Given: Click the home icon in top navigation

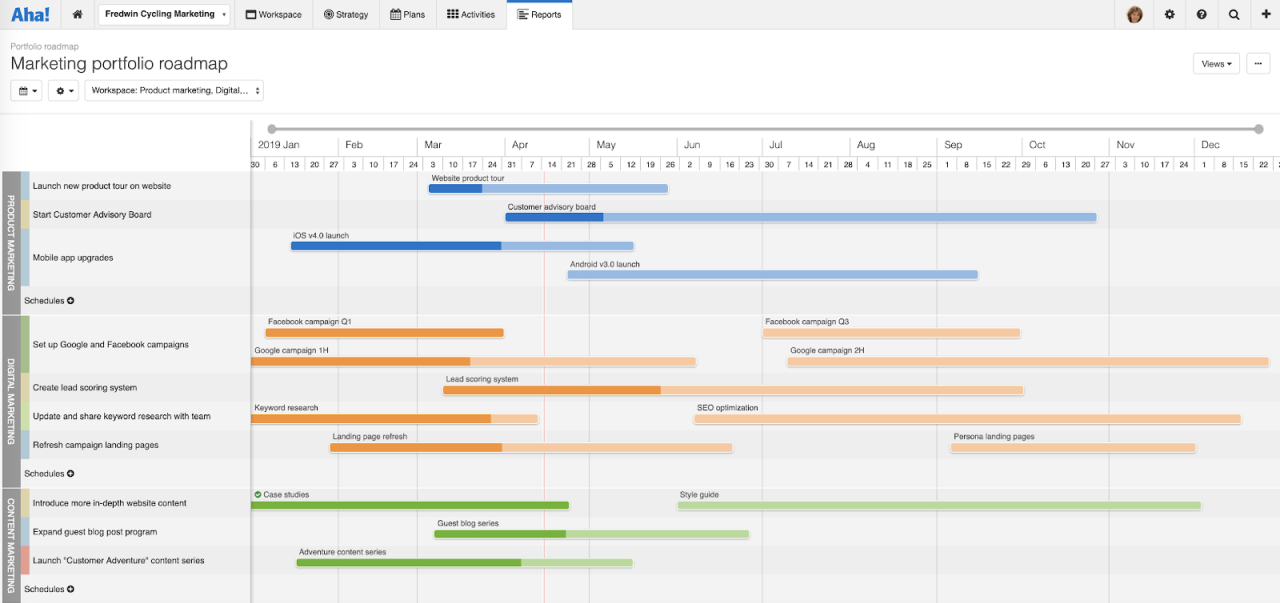Looking at the screenshot, I should tap(76, 14).
